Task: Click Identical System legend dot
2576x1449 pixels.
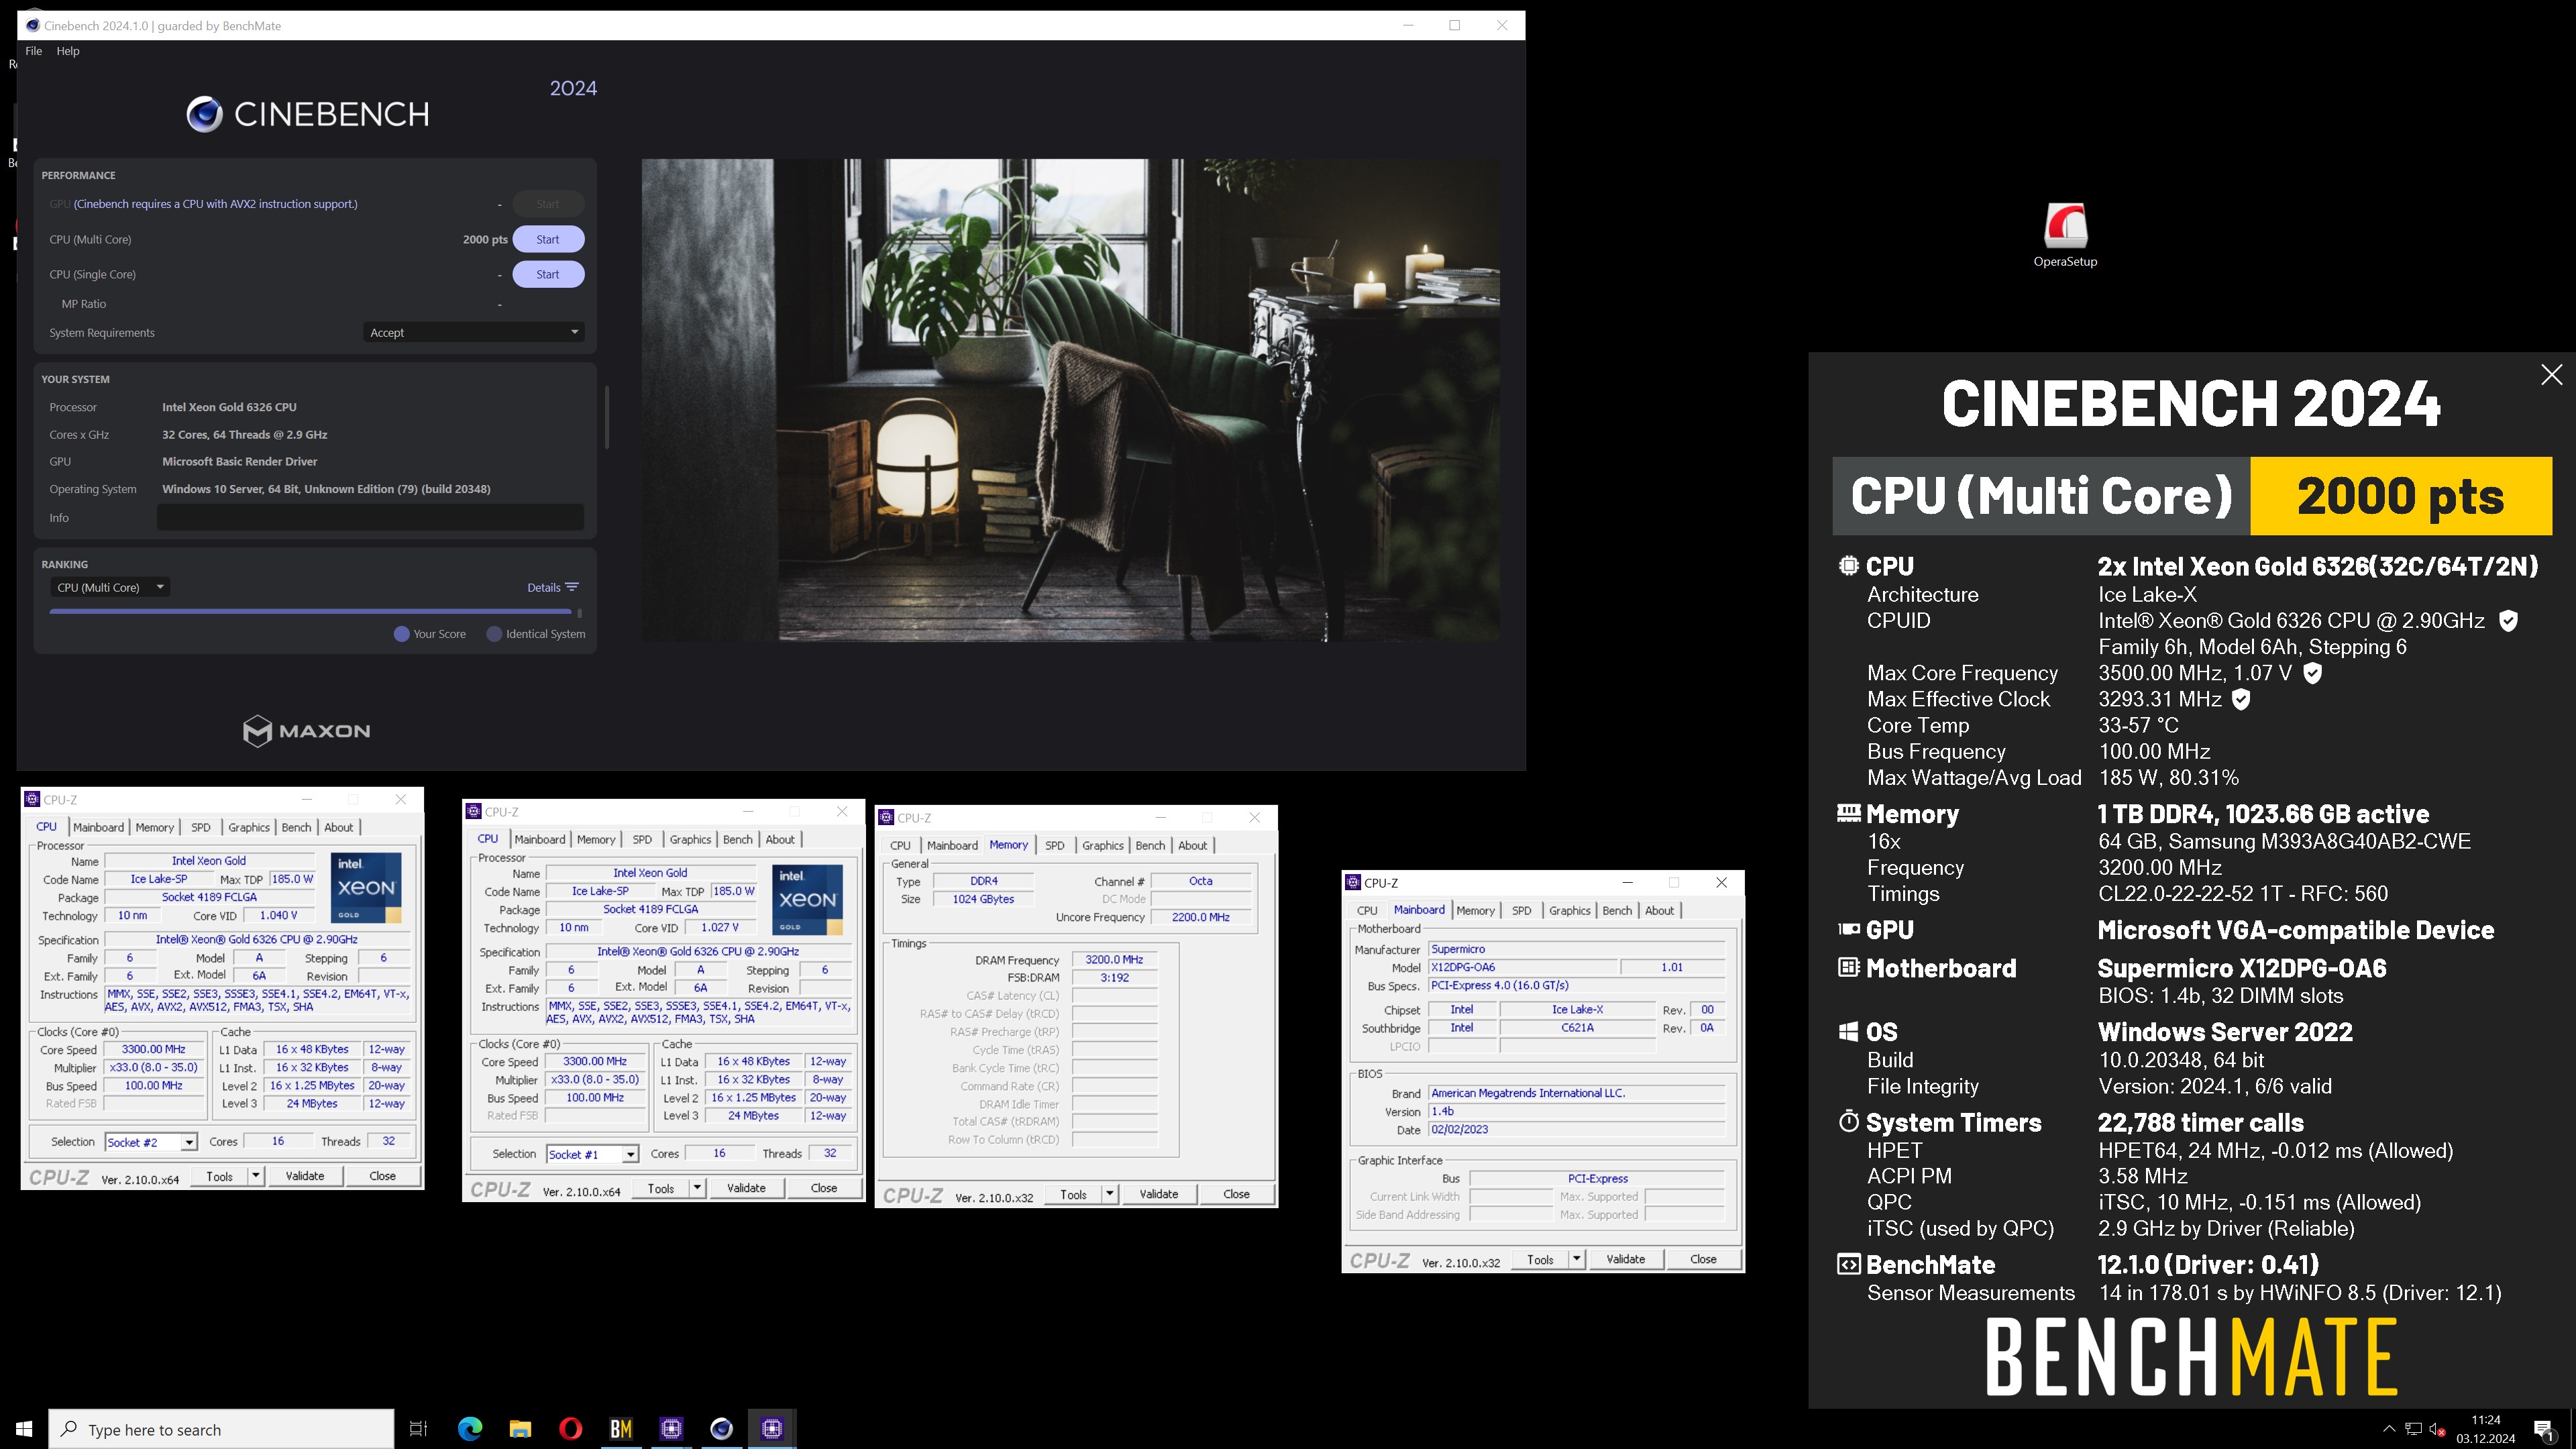Action: tap(494, 634)
